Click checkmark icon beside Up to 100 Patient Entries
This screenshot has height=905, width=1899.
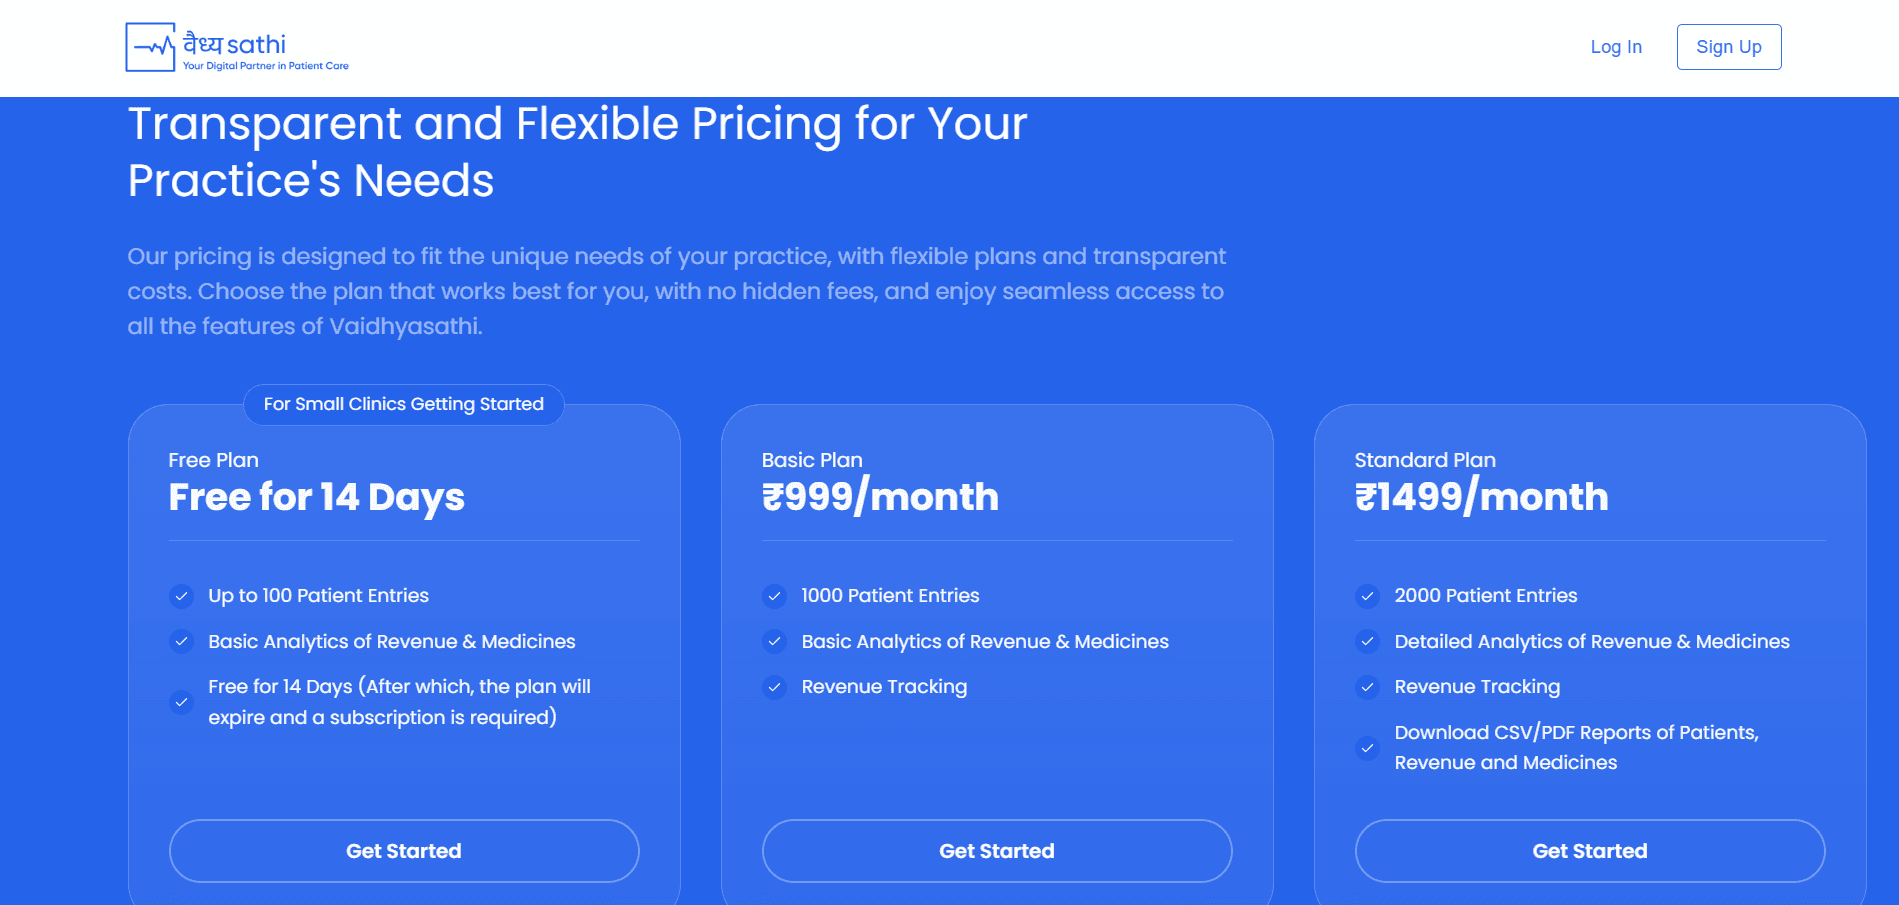point(181,596)
